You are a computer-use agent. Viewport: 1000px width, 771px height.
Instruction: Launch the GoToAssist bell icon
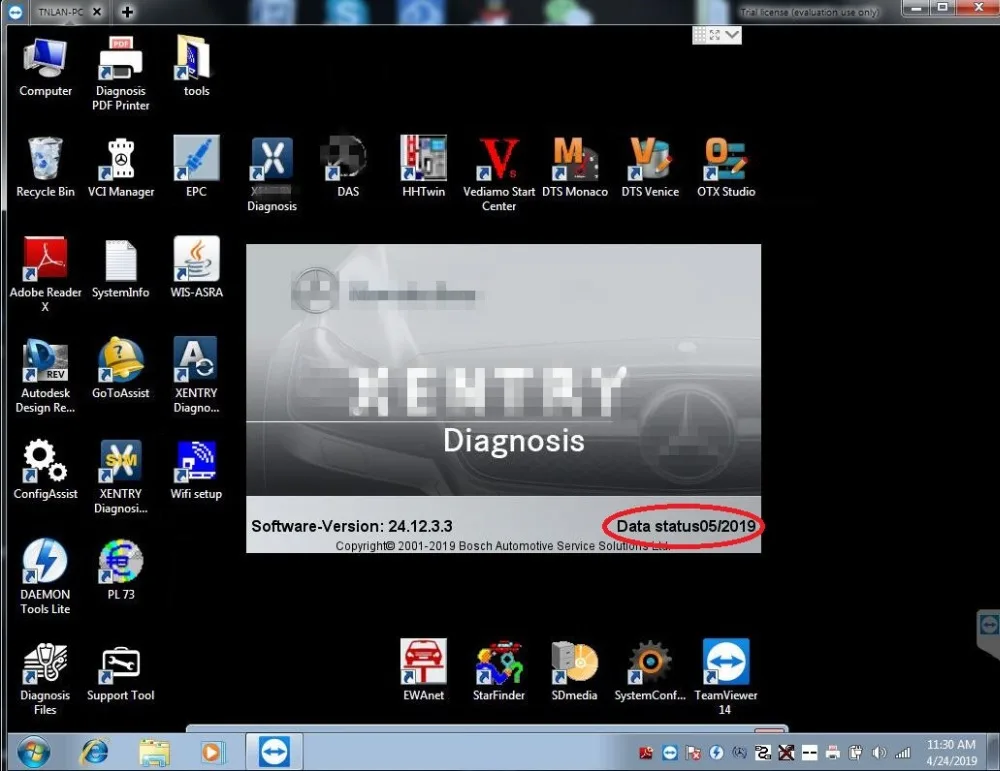pos(121,369)
